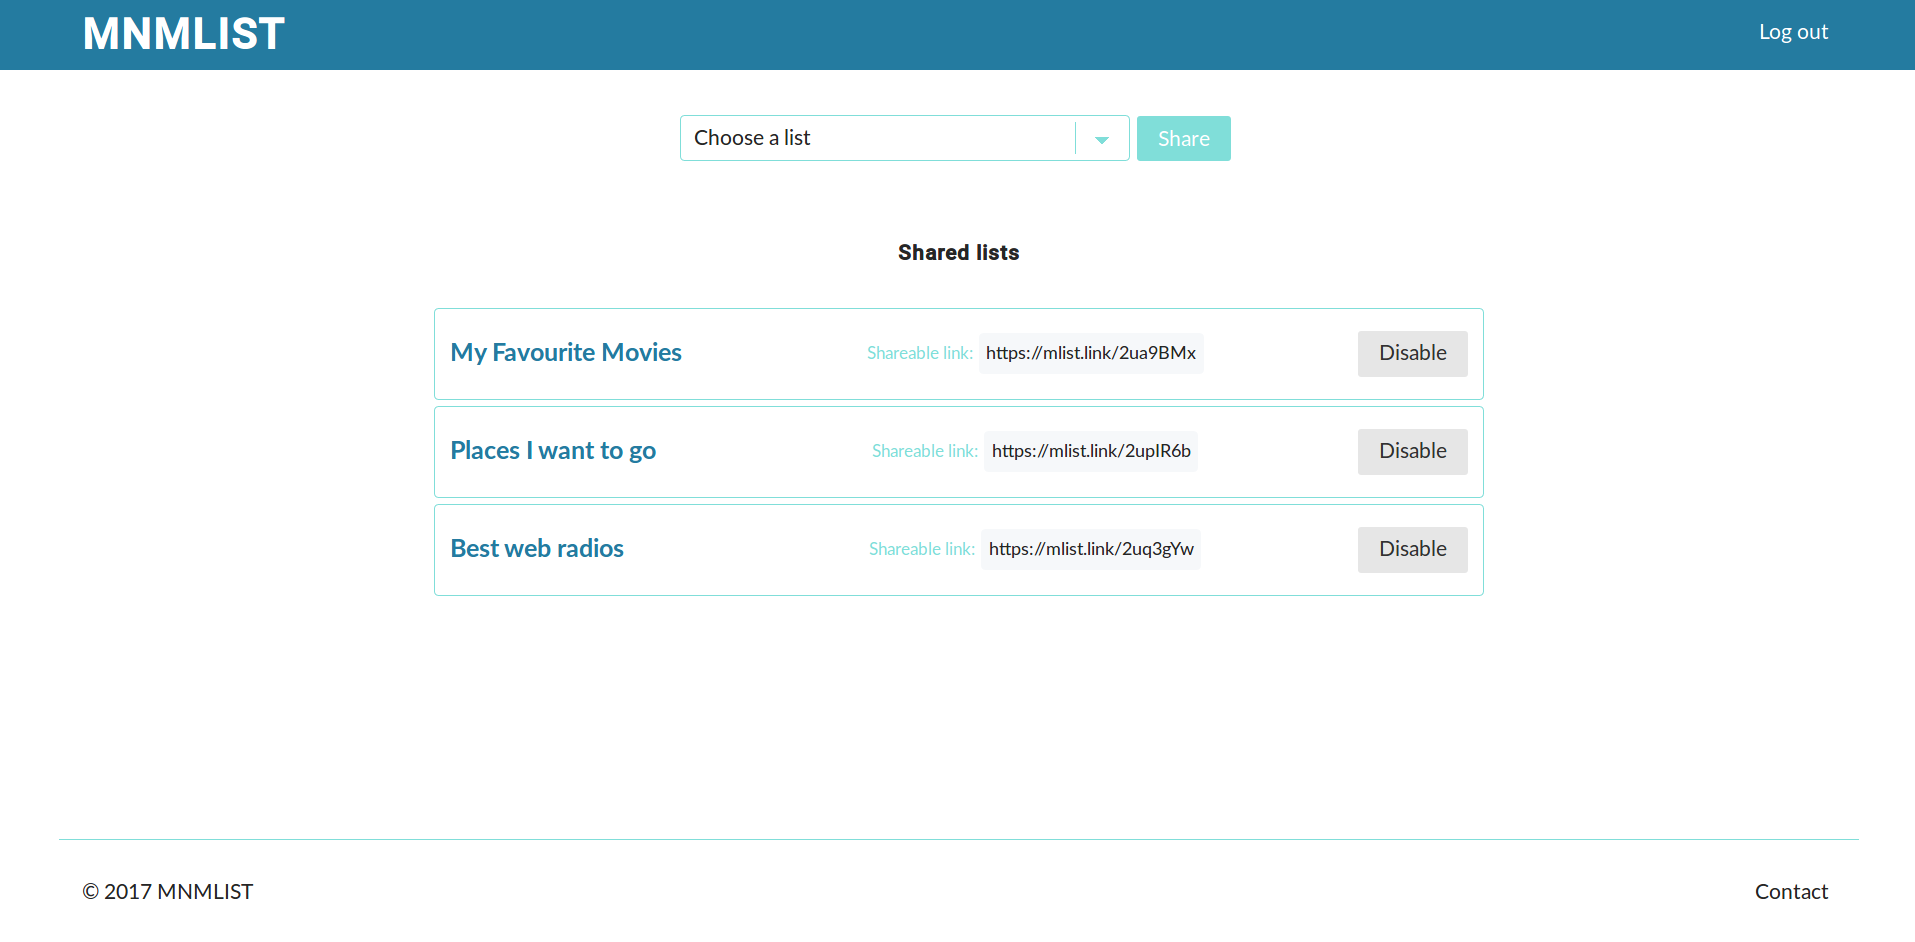1915x942 pixels.
Task: Open the 'My Favourite Movies' list
Action: click(565, 352)
